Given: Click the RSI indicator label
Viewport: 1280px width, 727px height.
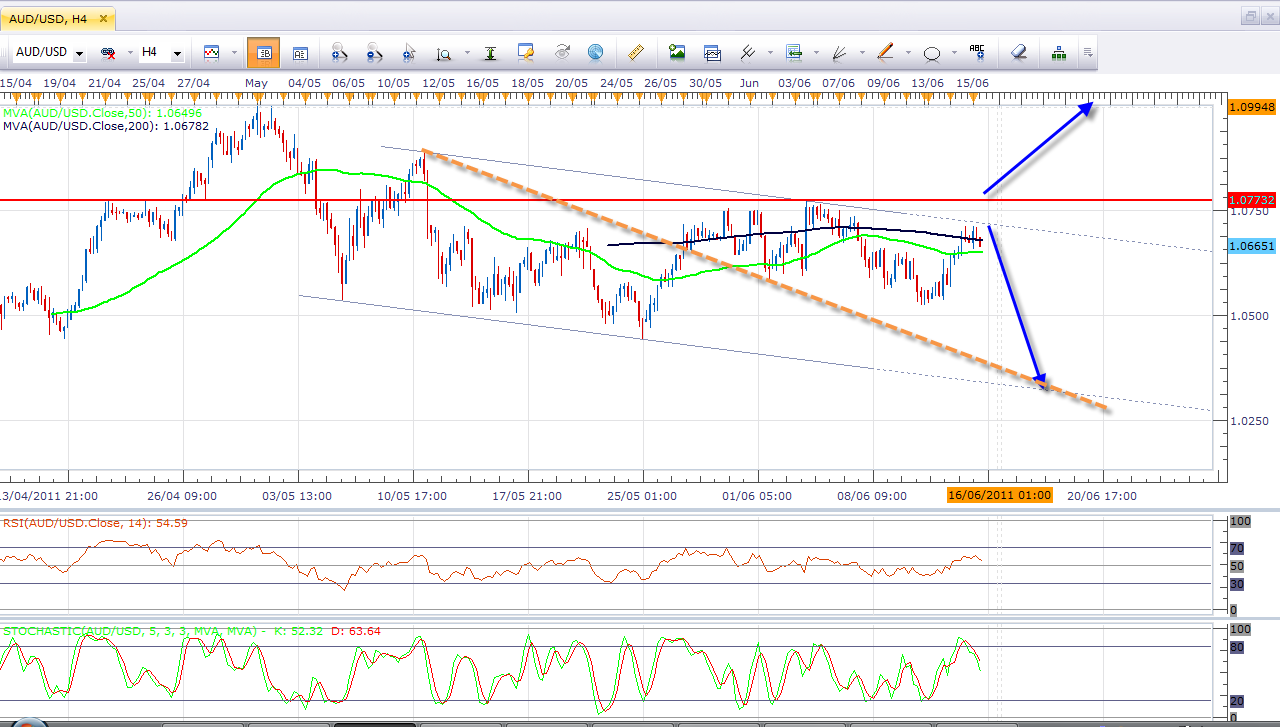Looking at the screenshot, I should [95, 522].
